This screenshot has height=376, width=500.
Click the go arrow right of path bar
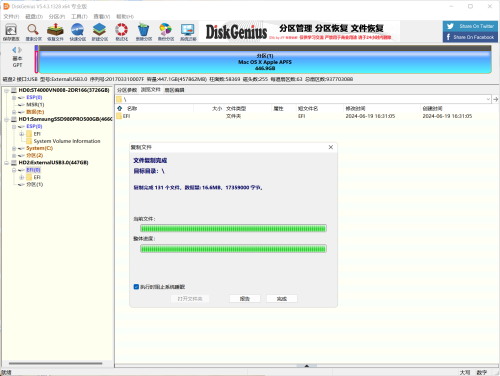(496, 99)
